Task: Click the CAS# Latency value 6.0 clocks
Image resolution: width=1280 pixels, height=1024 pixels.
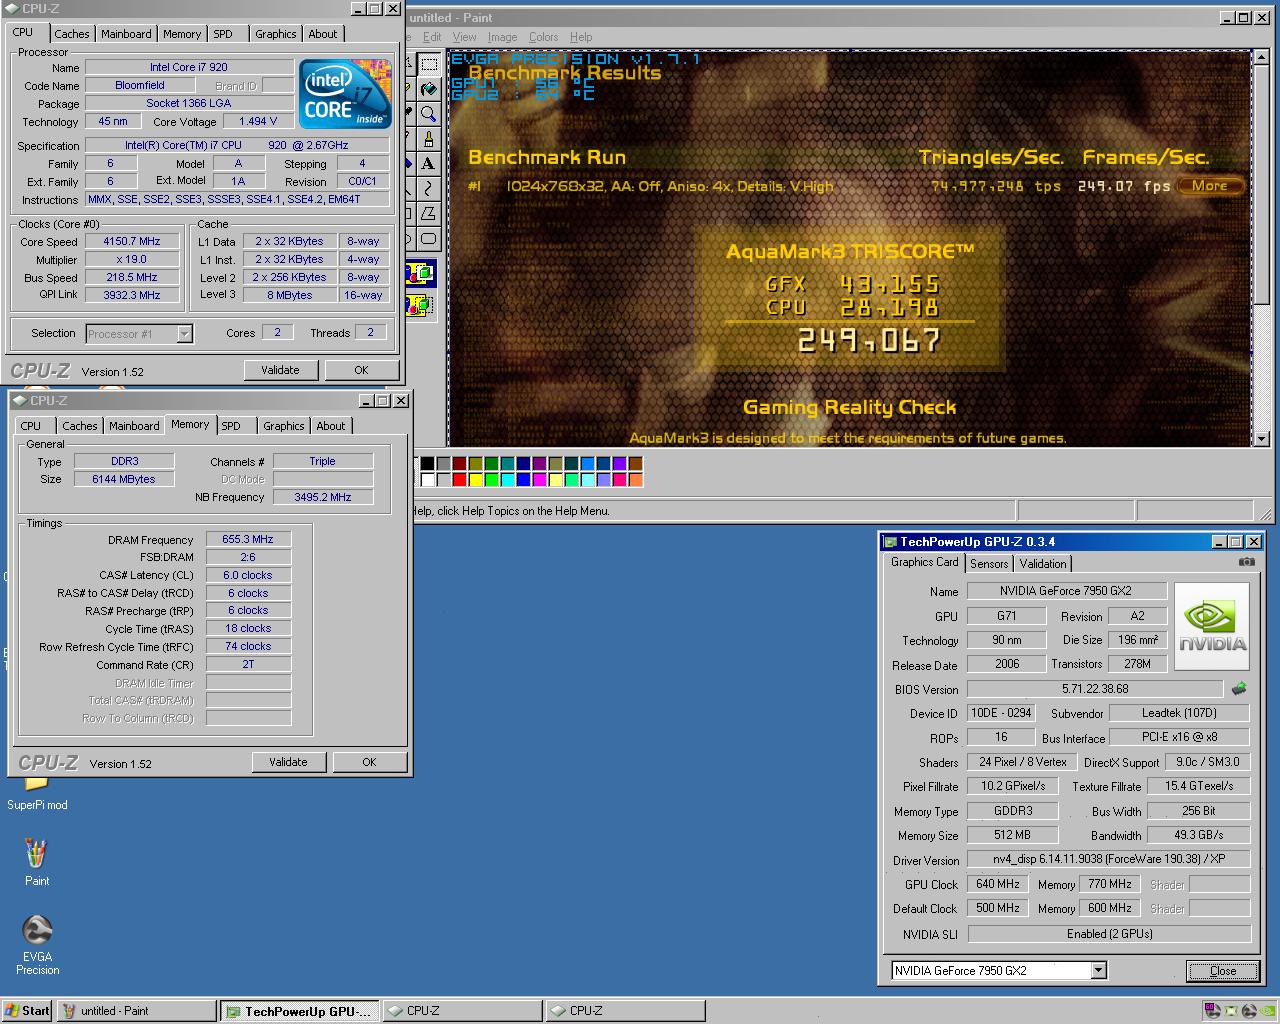Action: (248, 575)
